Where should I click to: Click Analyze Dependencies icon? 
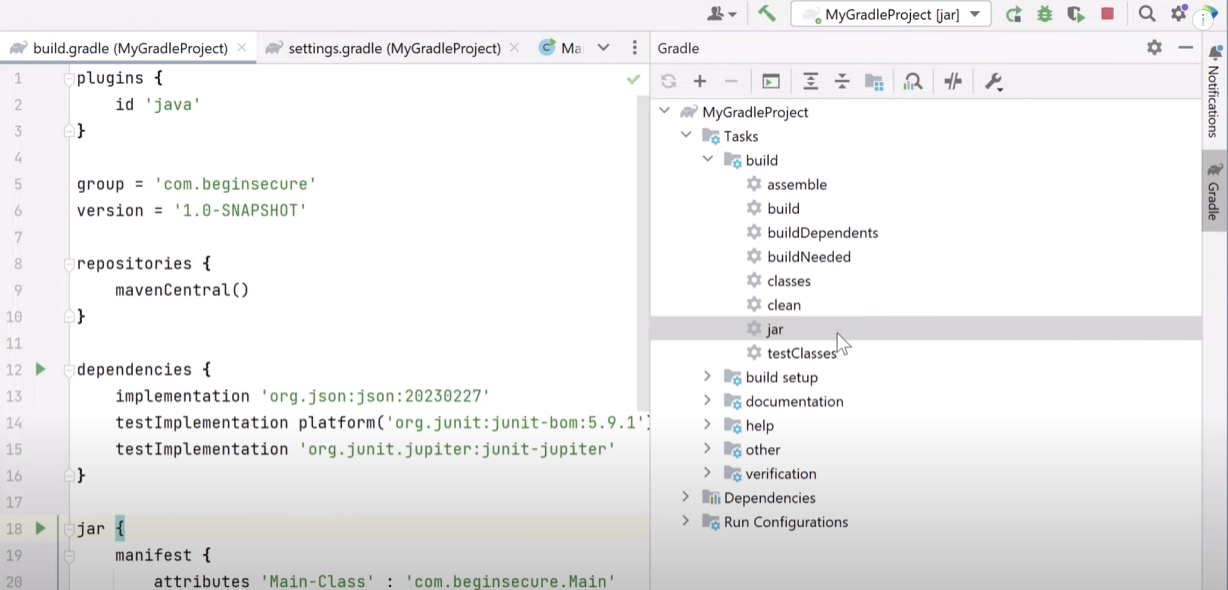tap(912, 82)
